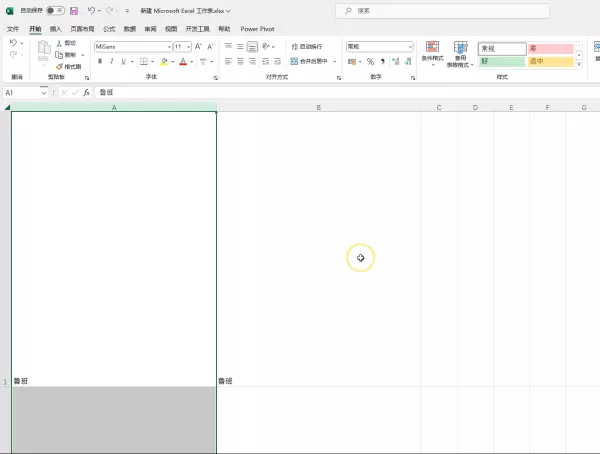The image size is (600, 454).
Task: Click the Insert Function fx icon
Action: point(86,92)
